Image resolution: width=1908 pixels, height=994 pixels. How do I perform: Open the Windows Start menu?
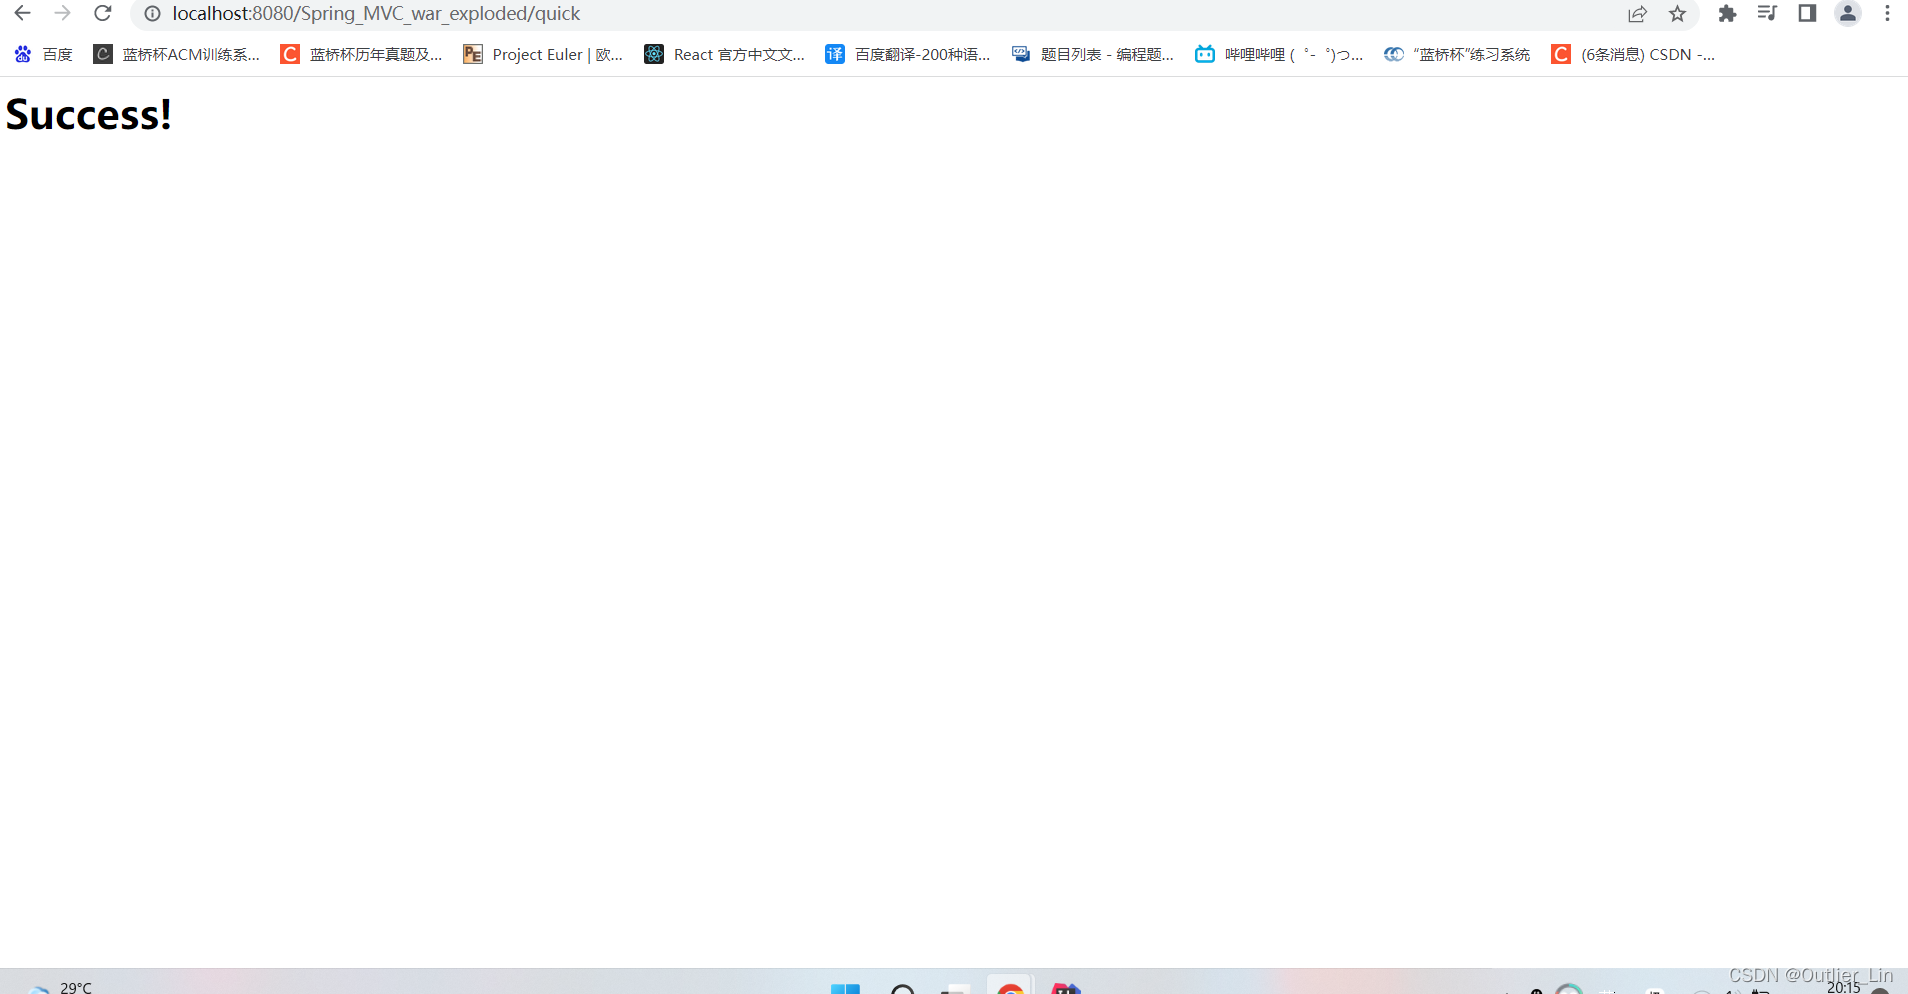tap(845, 988)
